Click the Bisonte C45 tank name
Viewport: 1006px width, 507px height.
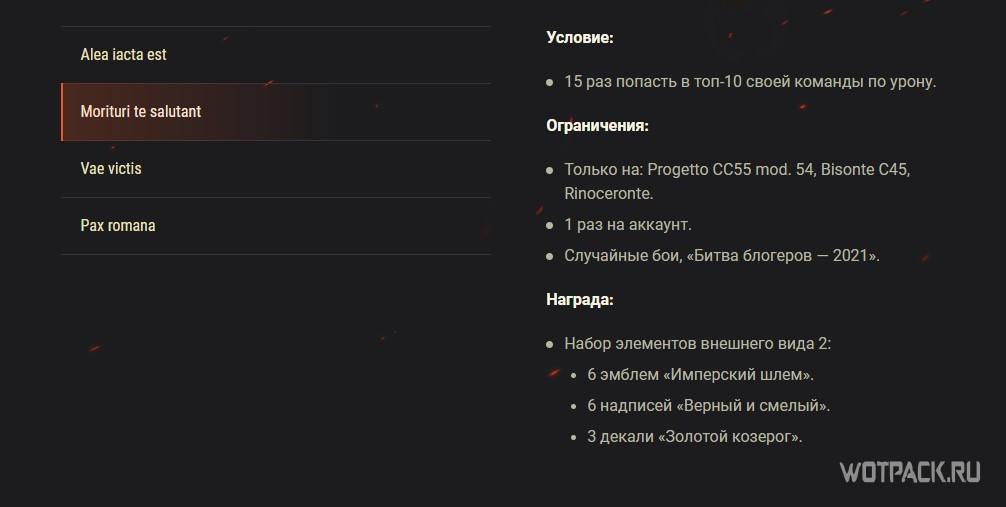coord(865,170)
